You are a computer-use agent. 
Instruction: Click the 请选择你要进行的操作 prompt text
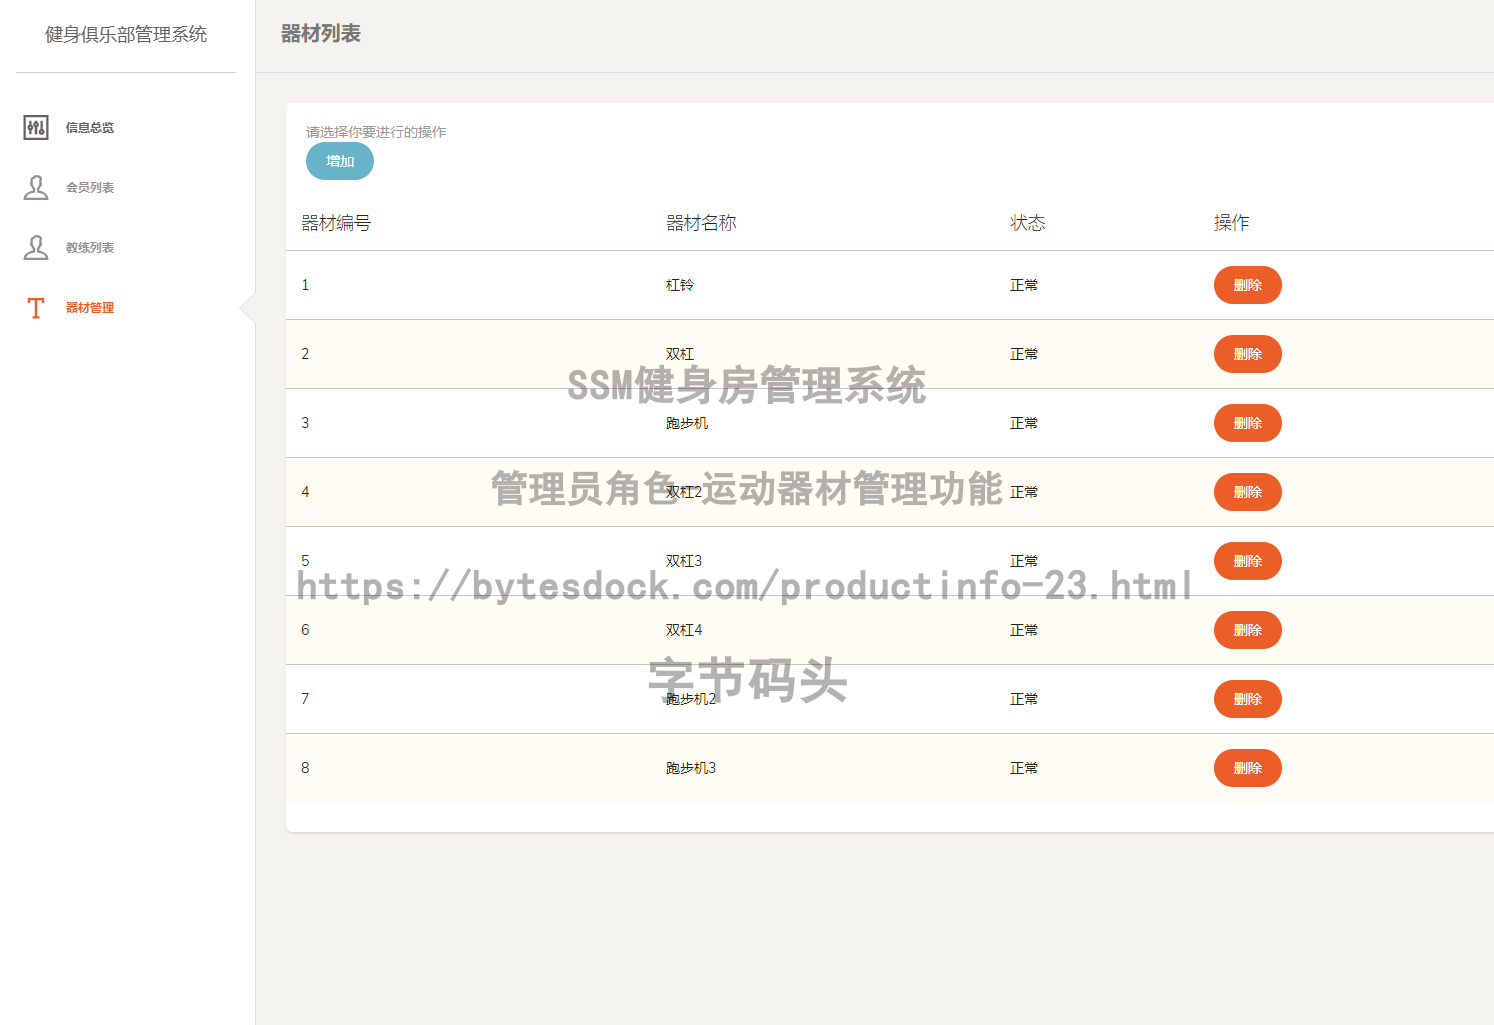pos(376,132)
